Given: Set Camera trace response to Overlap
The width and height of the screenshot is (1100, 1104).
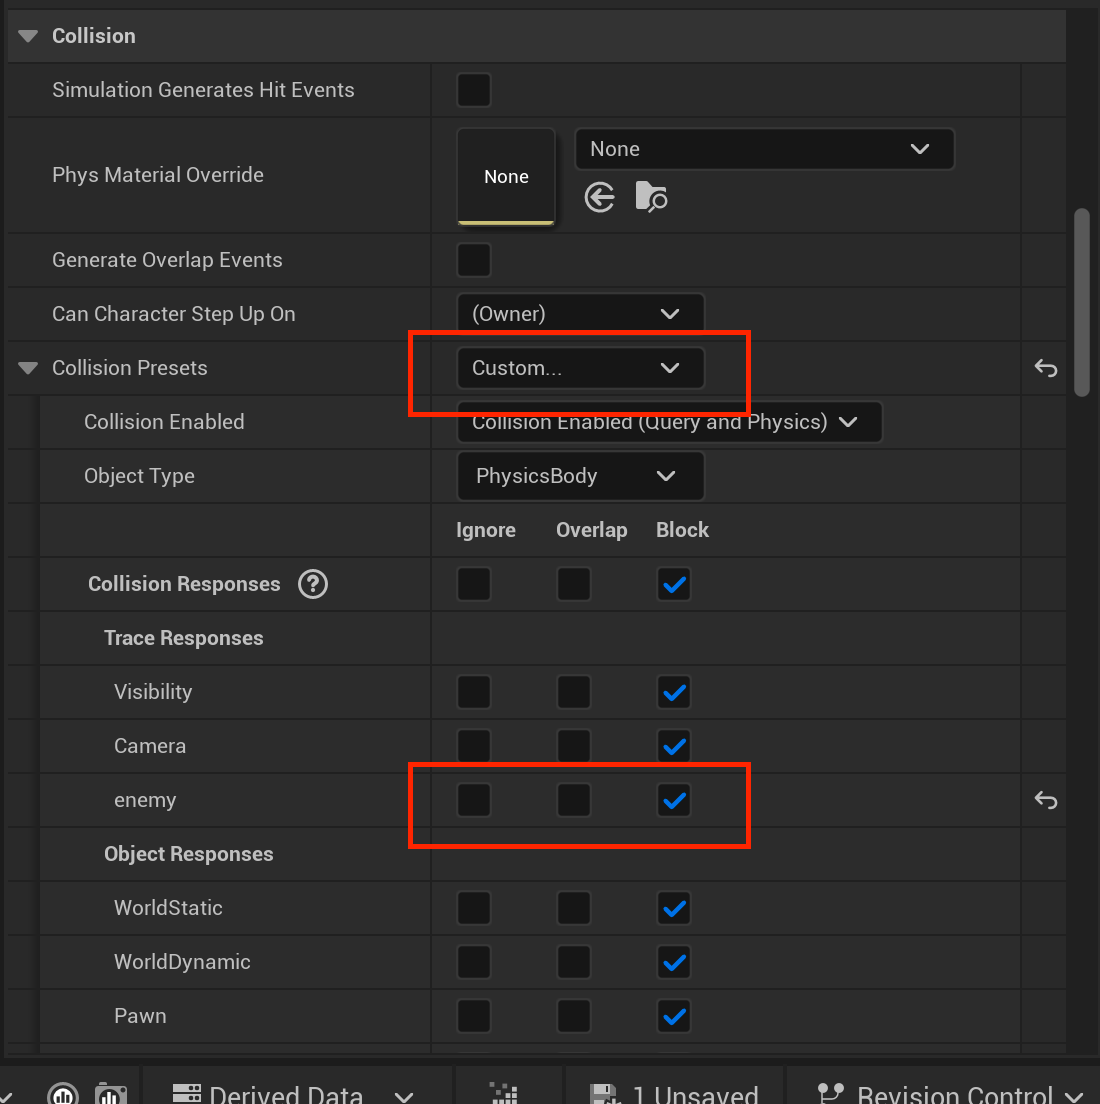Looking at the screenshot, I should [x=574, y=746].
